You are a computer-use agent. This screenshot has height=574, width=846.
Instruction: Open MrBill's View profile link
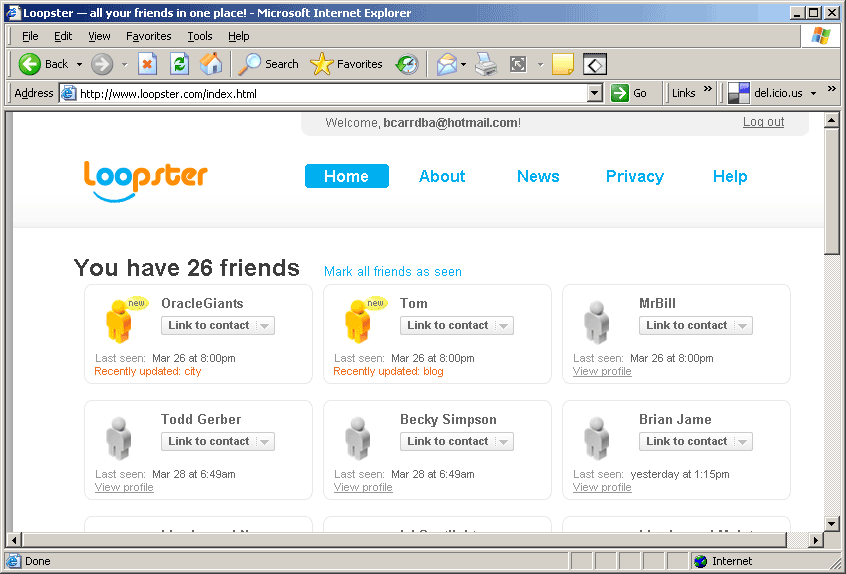click(x=602, y=371)
